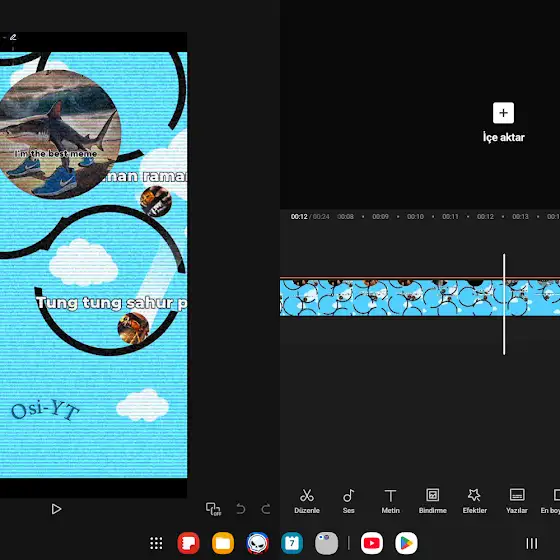Open the app drawer grid icon
The image size is (560, 560).
(x=156, y=543)
